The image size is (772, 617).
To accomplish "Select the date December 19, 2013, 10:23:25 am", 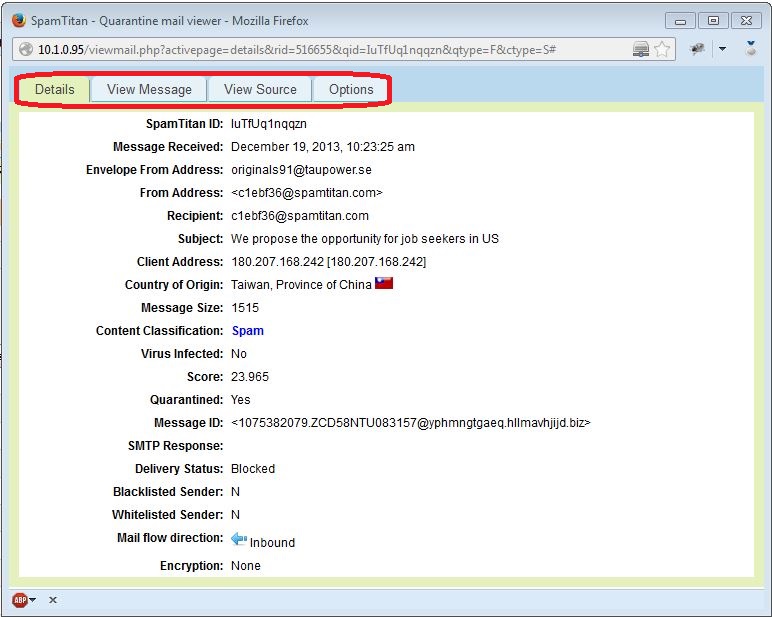I will pyautogui.click(x=323, y=147).
